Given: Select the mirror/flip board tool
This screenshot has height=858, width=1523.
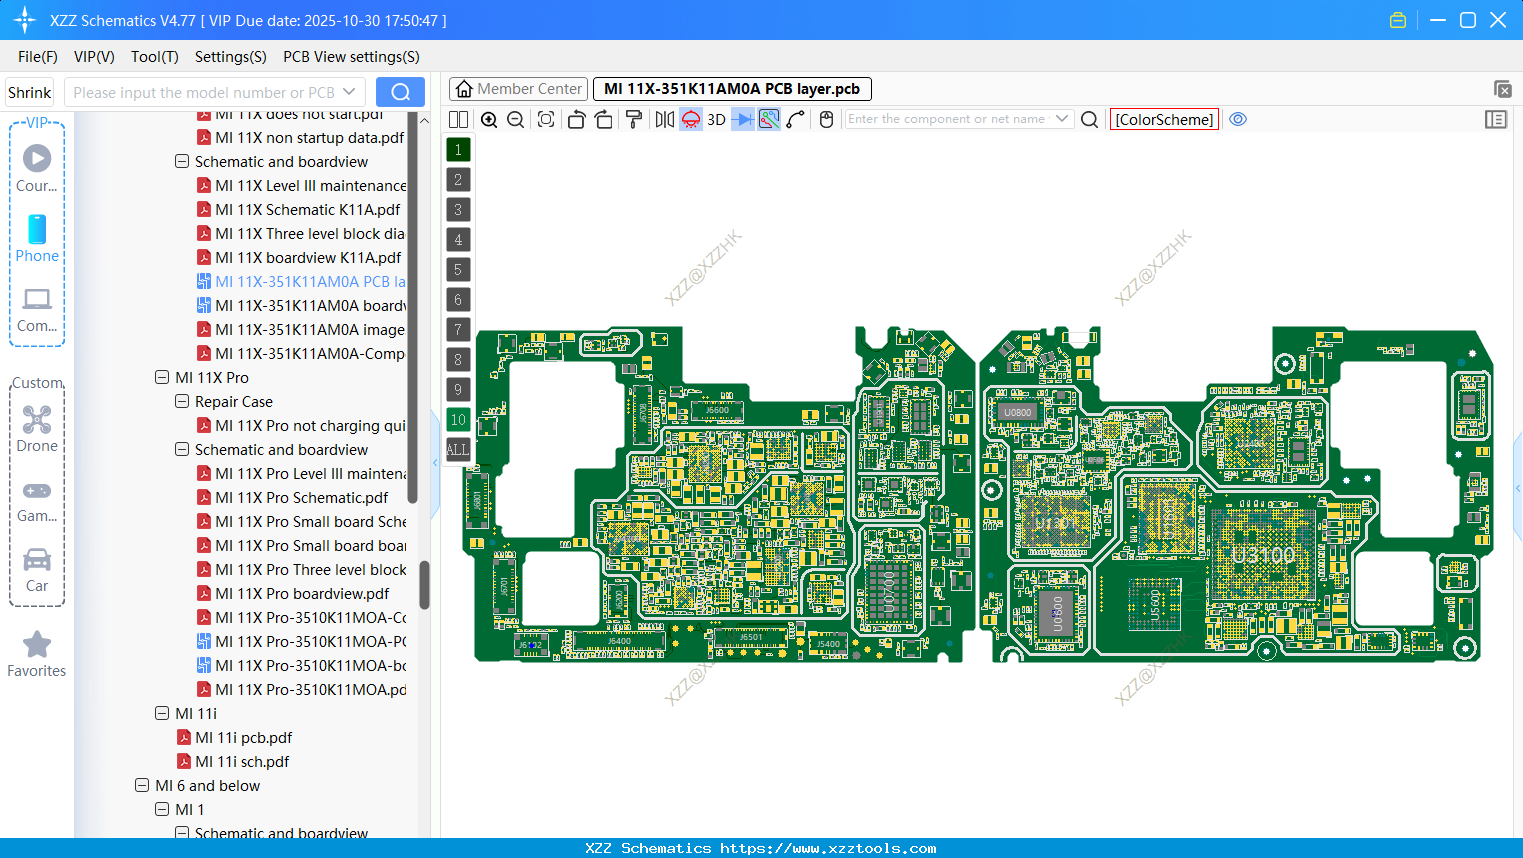Looking at the screenshot, I should 666,119.
